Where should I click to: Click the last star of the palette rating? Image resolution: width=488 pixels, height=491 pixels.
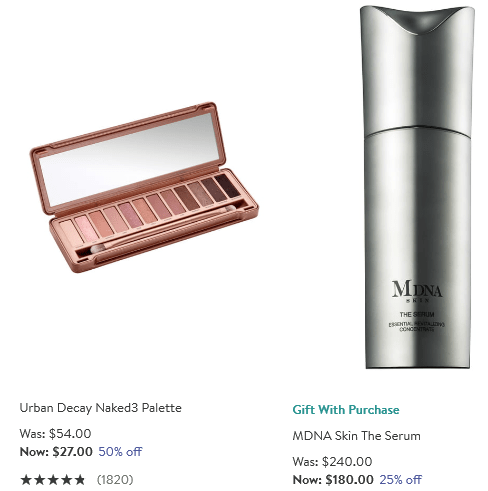click(x=79, y=480)
